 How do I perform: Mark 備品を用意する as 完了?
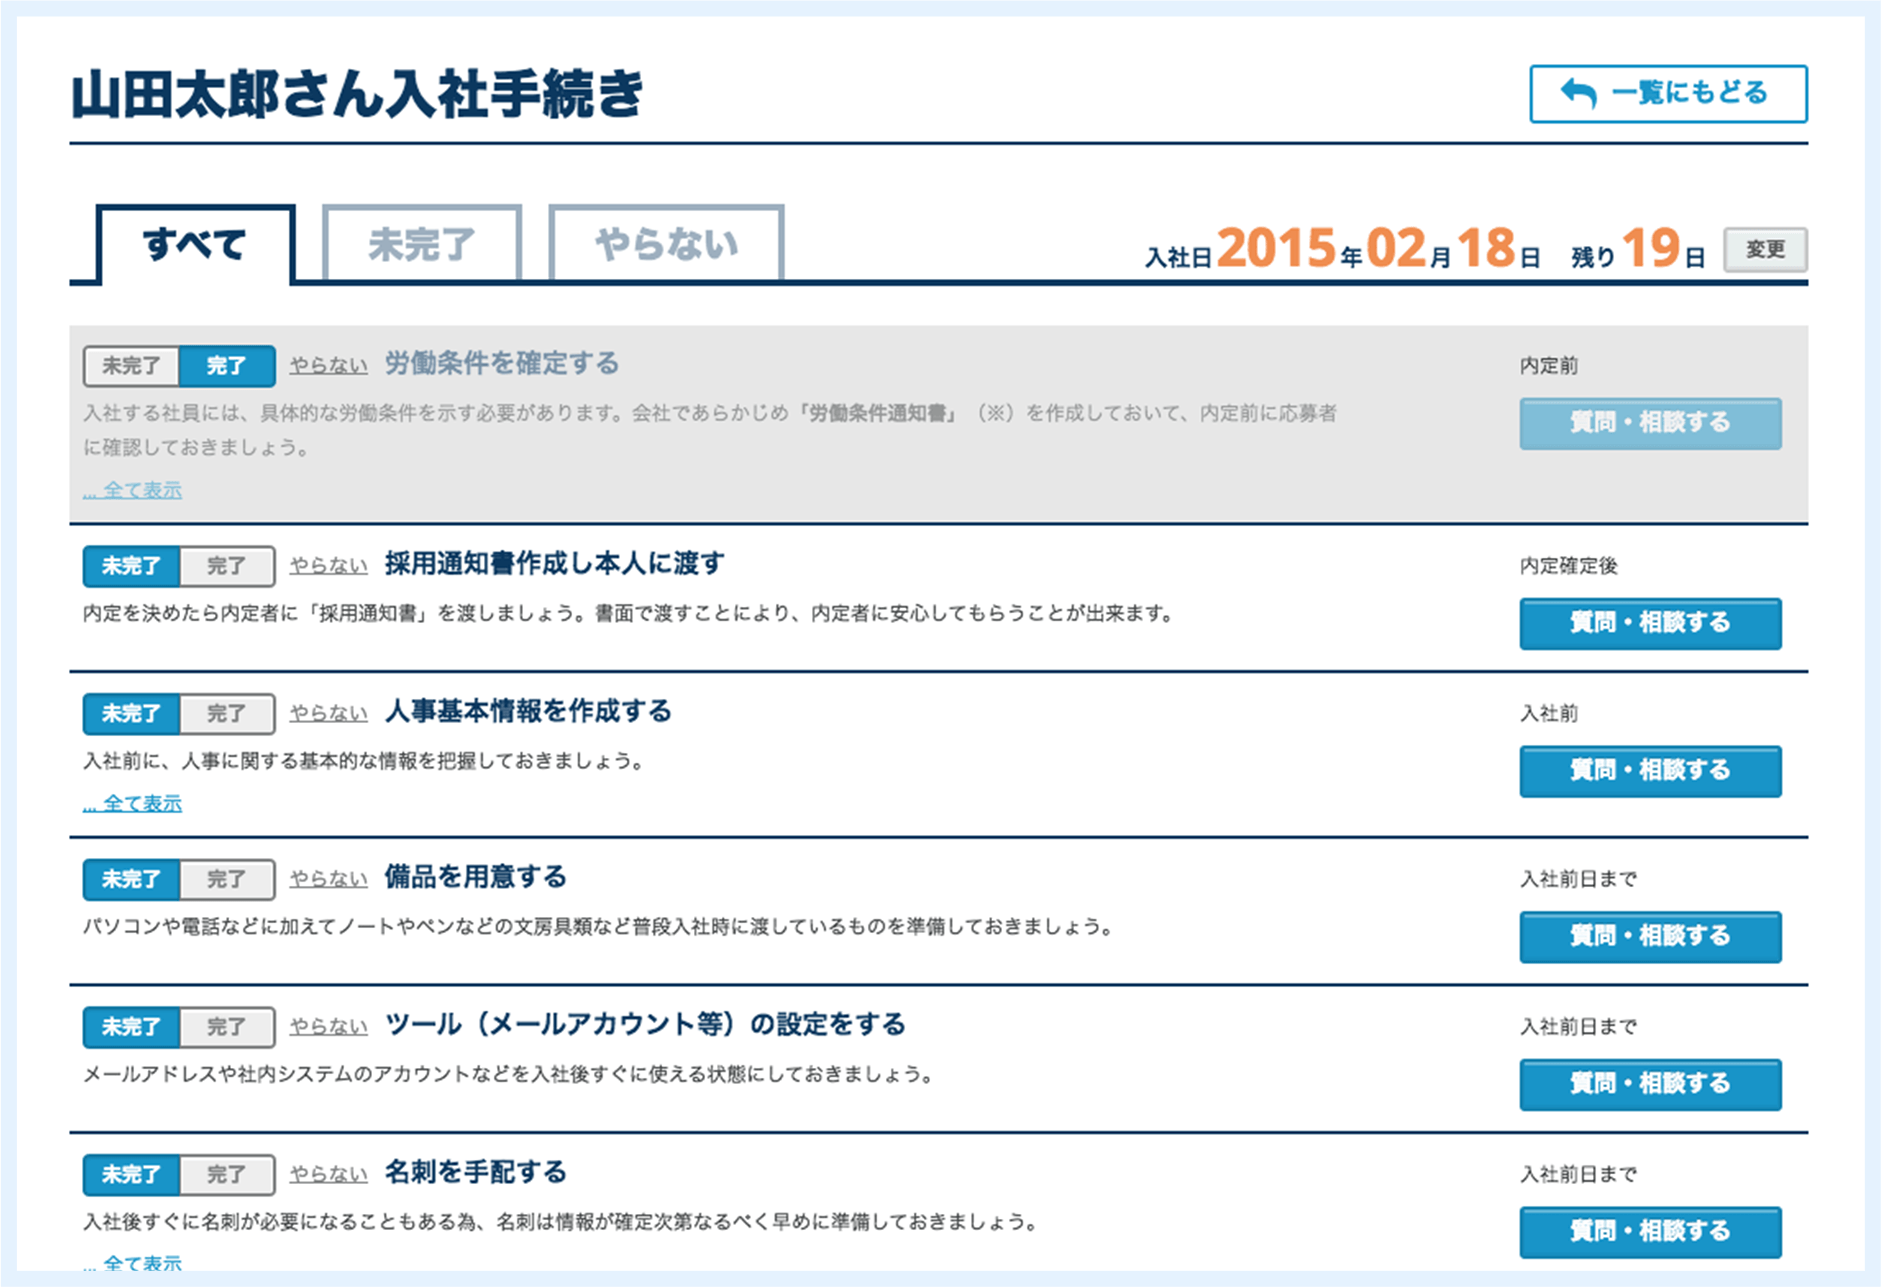click(227, 880)
